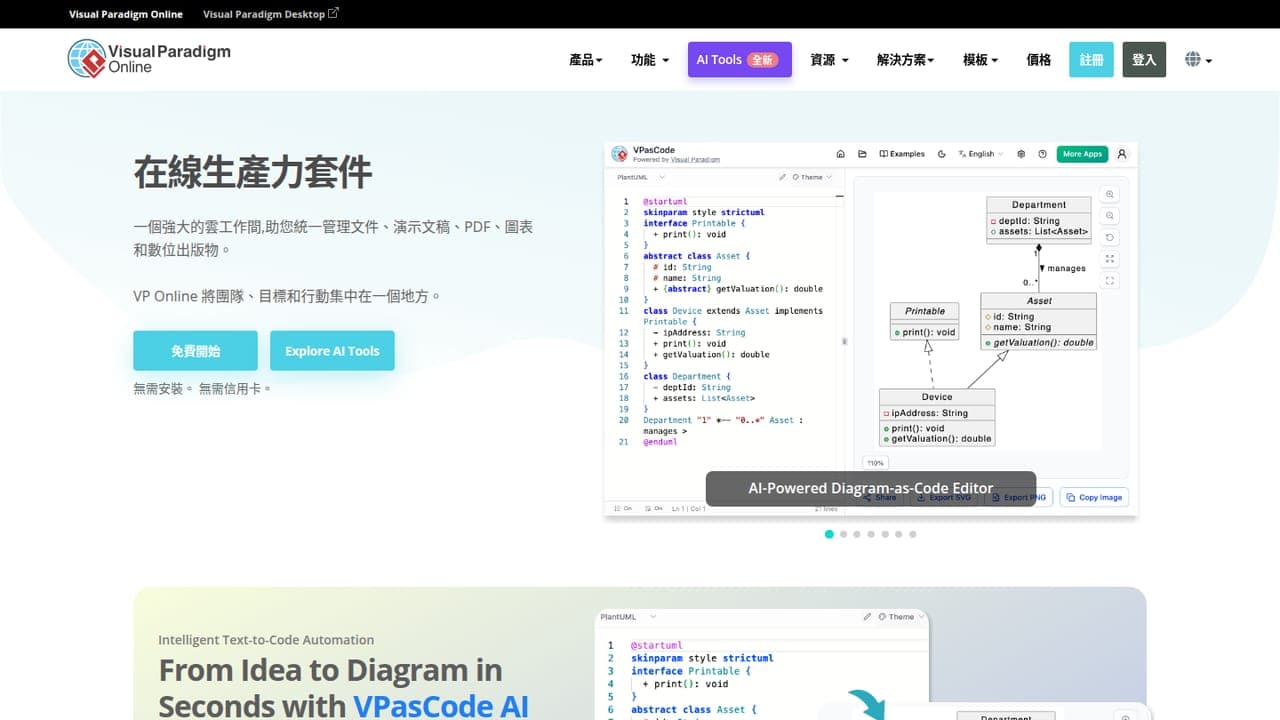The width and height of the screenshot is (1280, 720).
Task: Expand the 資源 dropdown menu
Action: point(829,60)
